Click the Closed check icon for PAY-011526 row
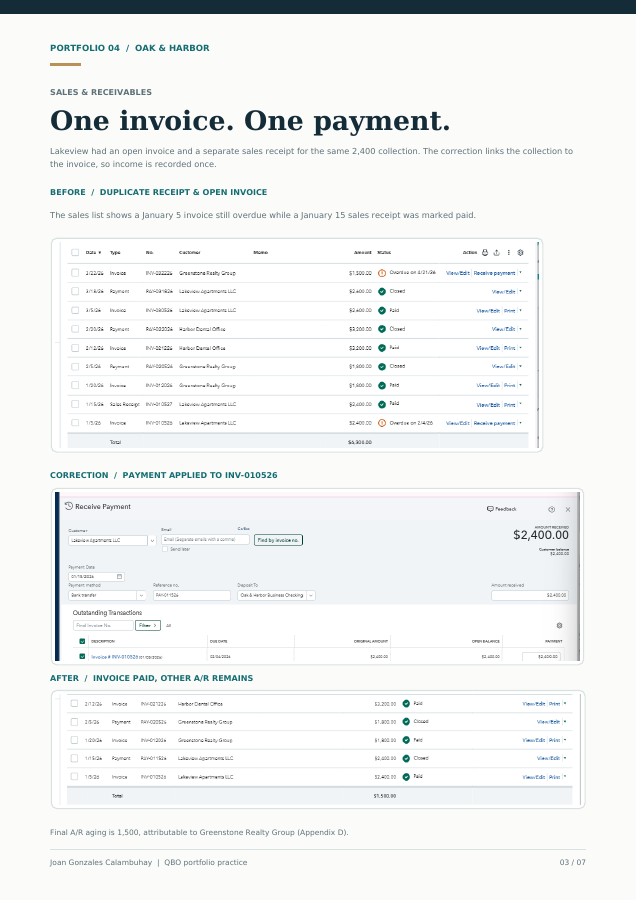This screenshot has height=900, width=637. click(406, 758)
